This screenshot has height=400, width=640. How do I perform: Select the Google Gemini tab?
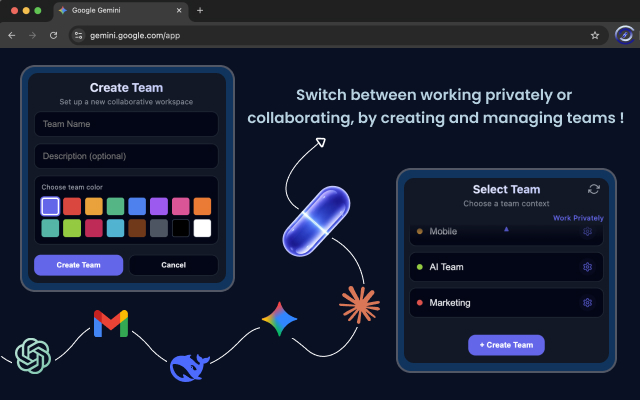121,11
